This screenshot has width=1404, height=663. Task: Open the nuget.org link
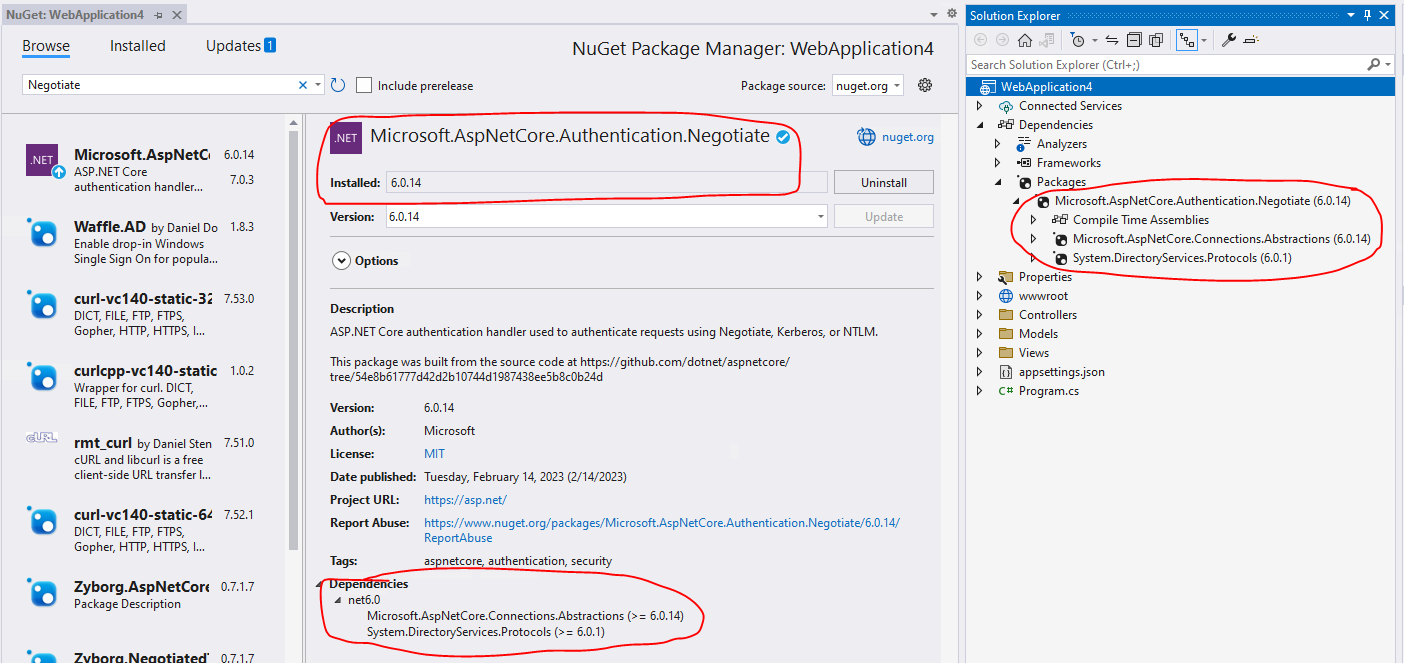point(908,137)
